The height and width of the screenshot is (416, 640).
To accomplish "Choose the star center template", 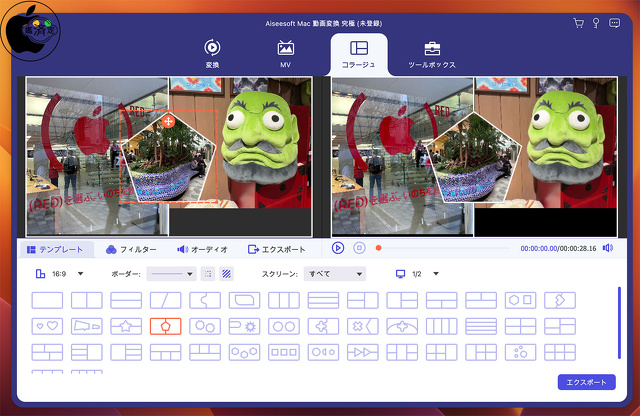I will coord(126,326).
